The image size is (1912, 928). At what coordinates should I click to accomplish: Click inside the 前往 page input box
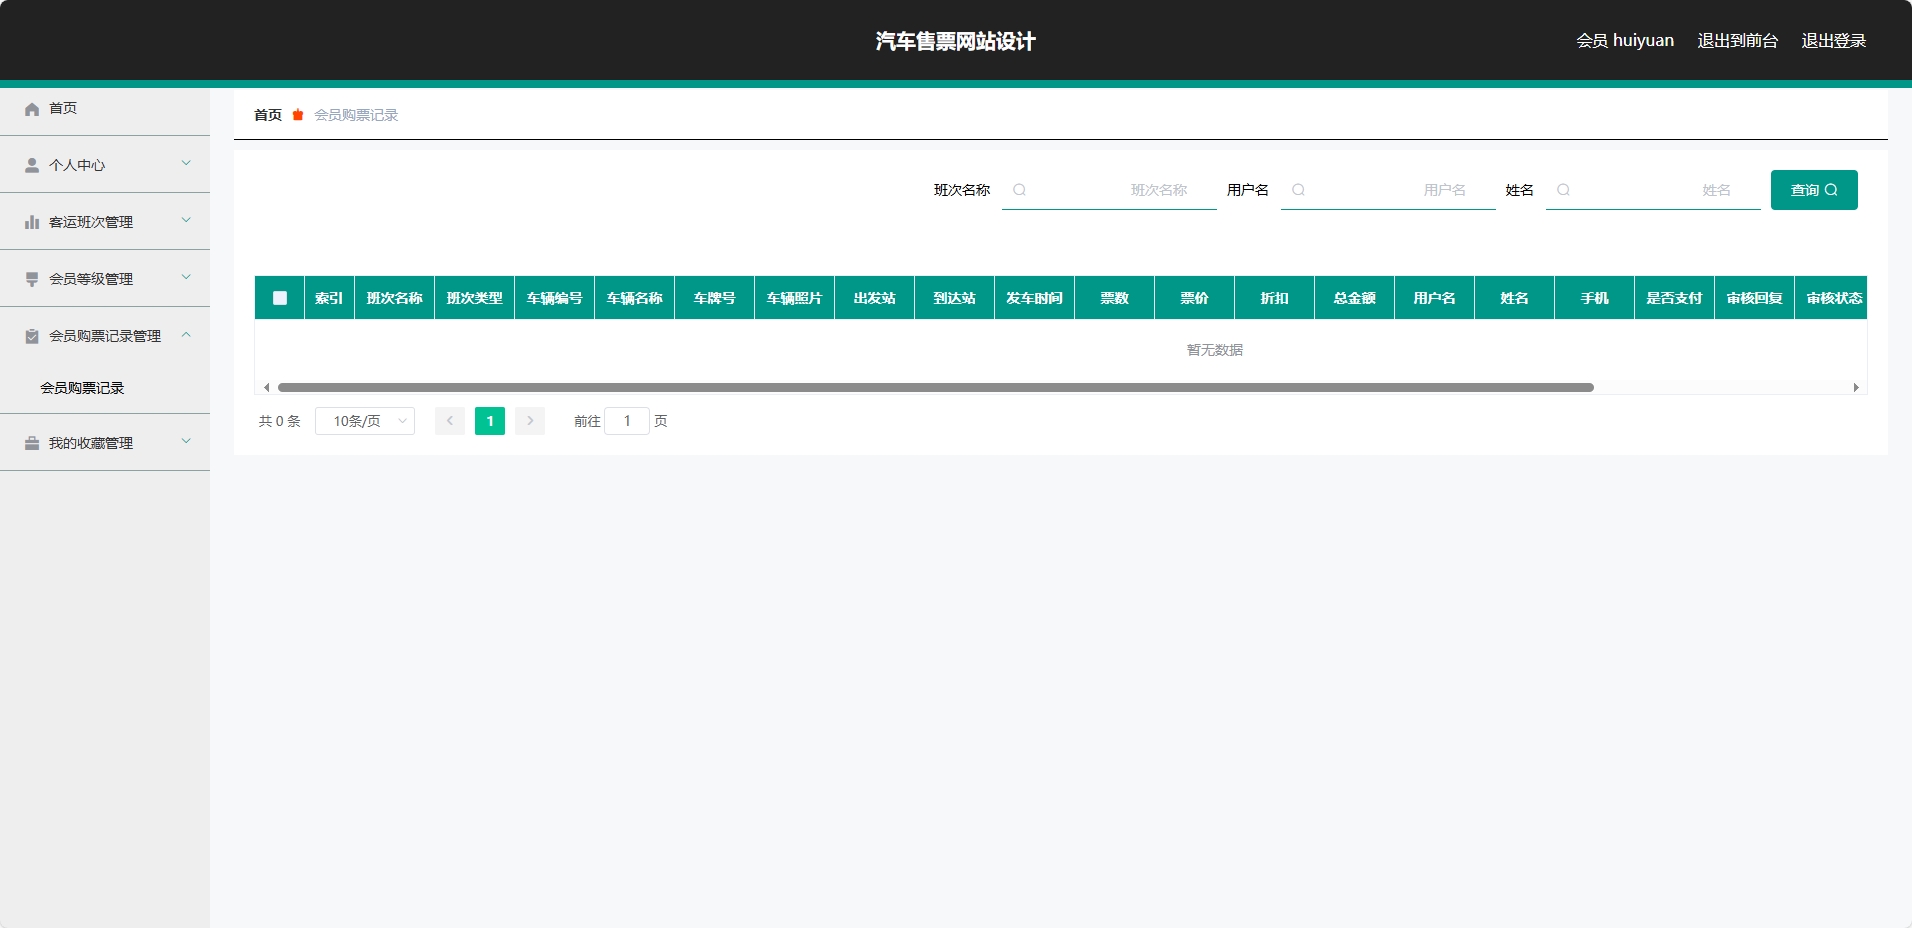(626, 421)
